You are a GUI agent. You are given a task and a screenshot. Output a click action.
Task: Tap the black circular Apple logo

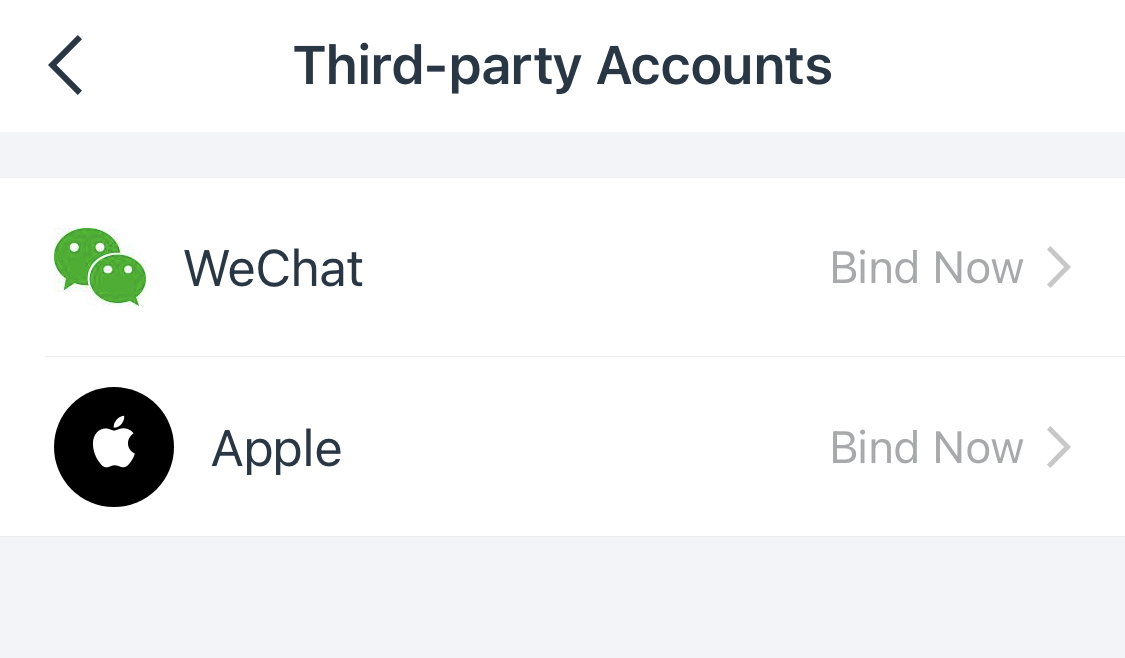(114, 447)
